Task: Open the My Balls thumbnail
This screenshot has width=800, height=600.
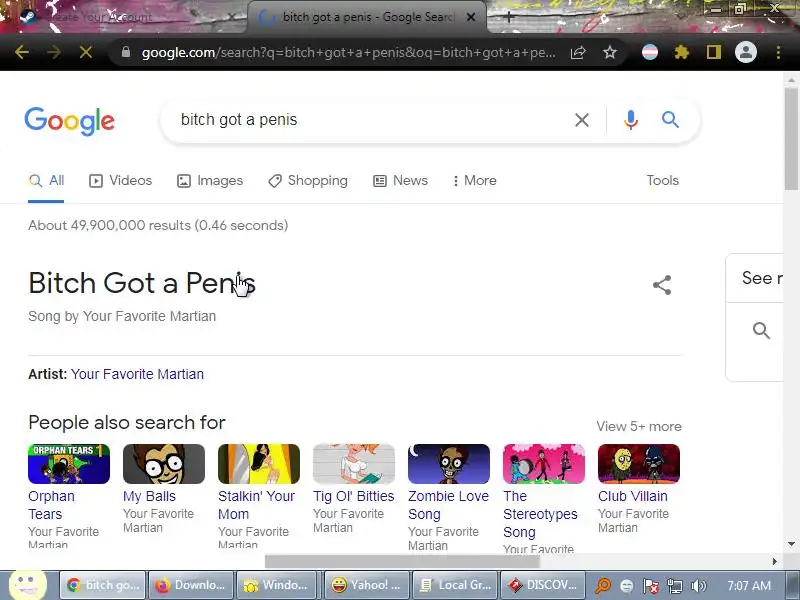Action: click(164, 464)
